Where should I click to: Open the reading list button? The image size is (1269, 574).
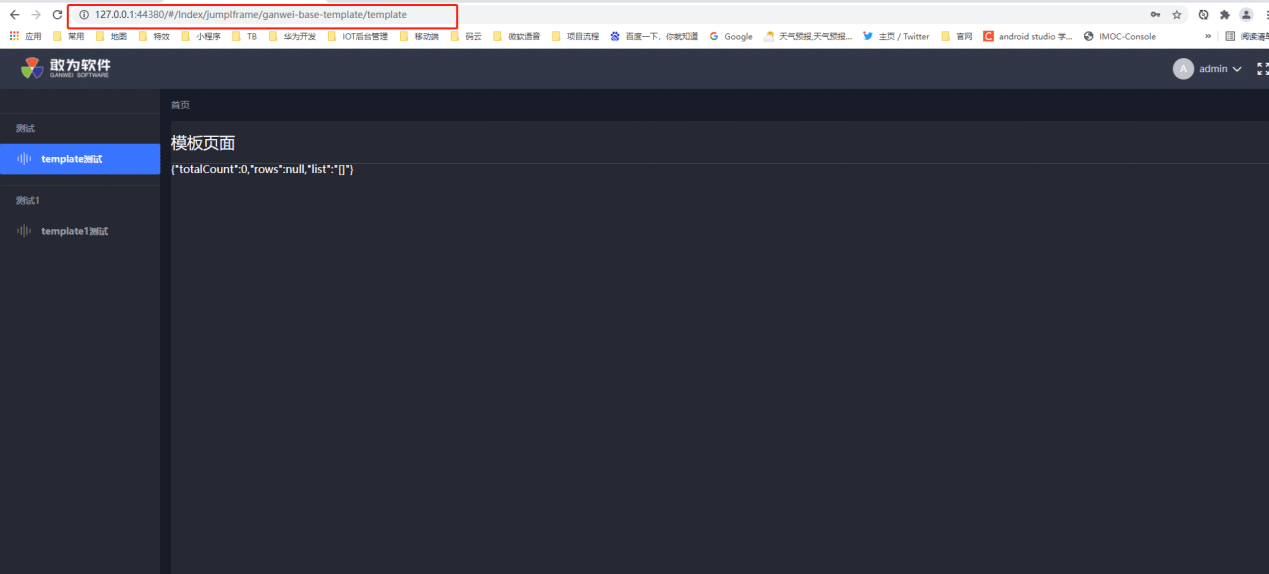1246,36
